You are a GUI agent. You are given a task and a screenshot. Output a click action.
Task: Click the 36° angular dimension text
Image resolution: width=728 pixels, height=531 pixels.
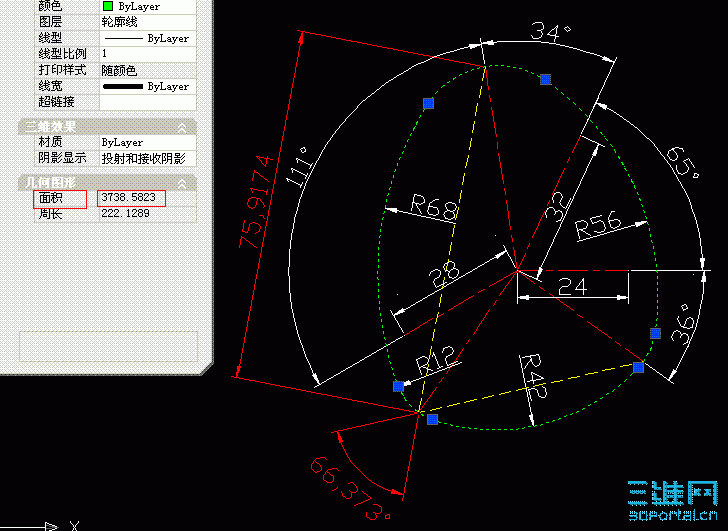pos(683,325)
